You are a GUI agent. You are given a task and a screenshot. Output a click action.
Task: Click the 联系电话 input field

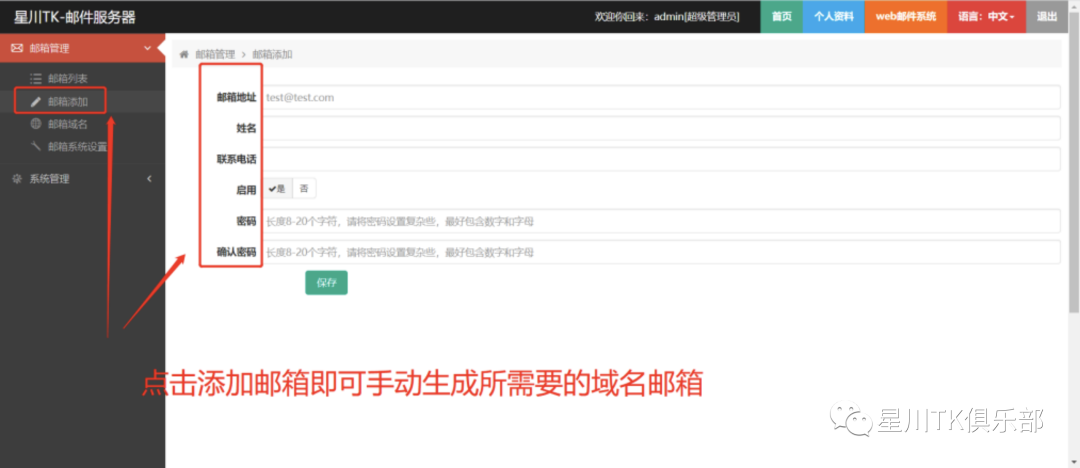661,159
